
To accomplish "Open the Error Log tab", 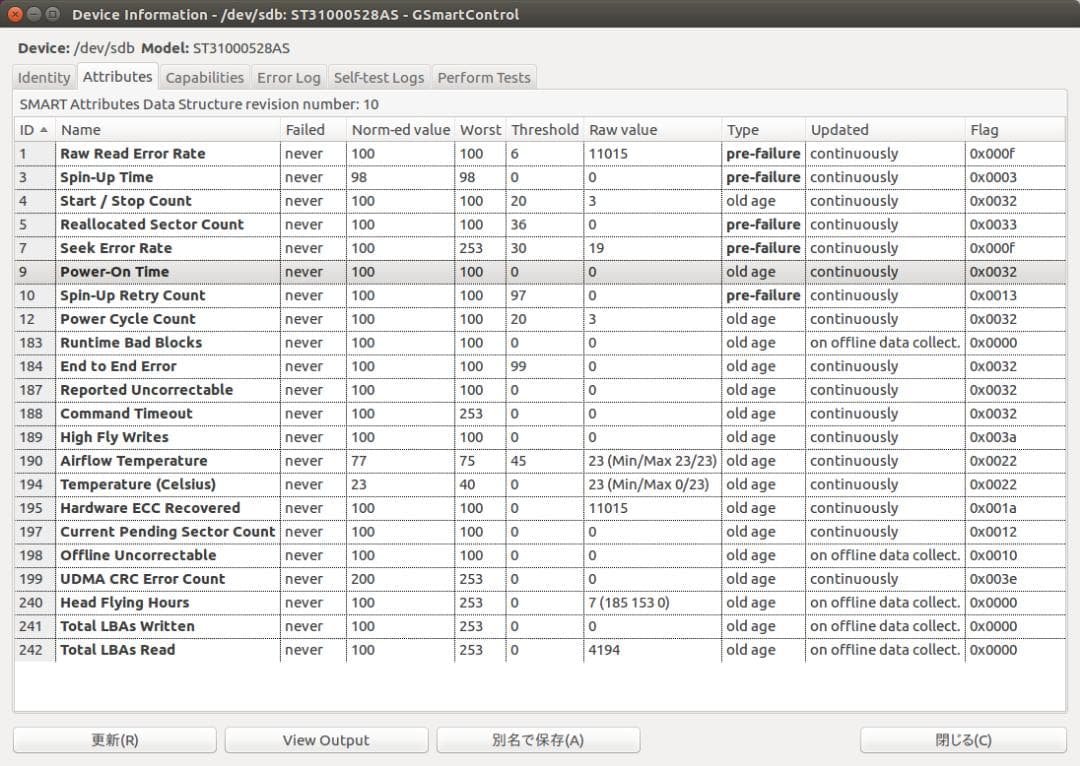I will (288, 78).
